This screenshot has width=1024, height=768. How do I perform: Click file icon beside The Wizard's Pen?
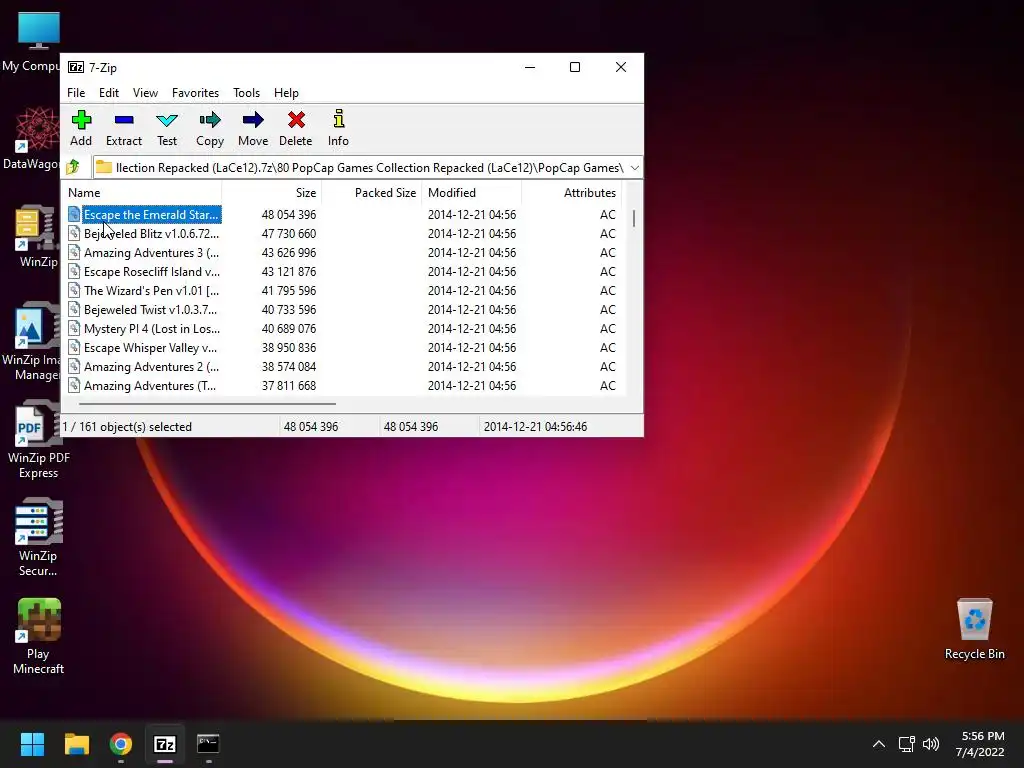tap(74, 291)
